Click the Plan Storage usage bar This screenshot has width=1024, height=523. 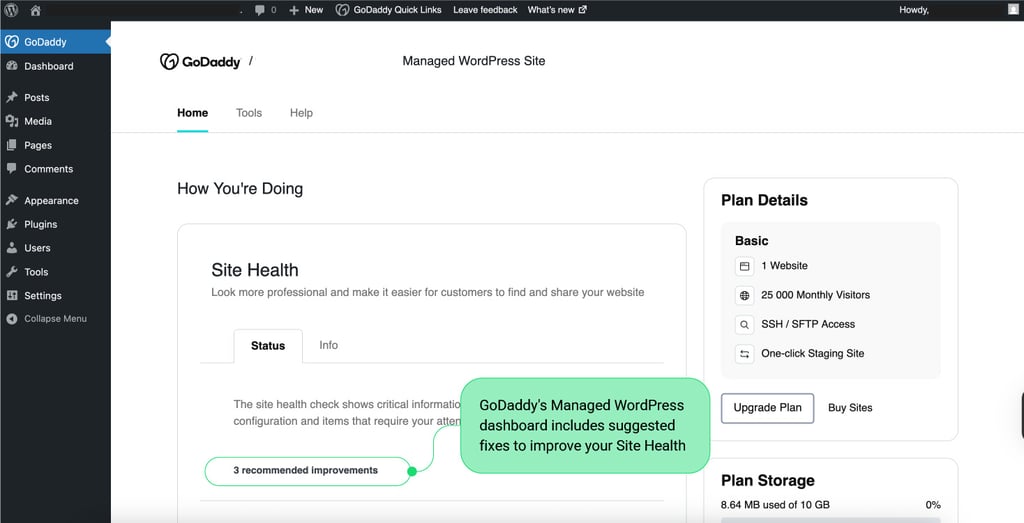[831, 520]
